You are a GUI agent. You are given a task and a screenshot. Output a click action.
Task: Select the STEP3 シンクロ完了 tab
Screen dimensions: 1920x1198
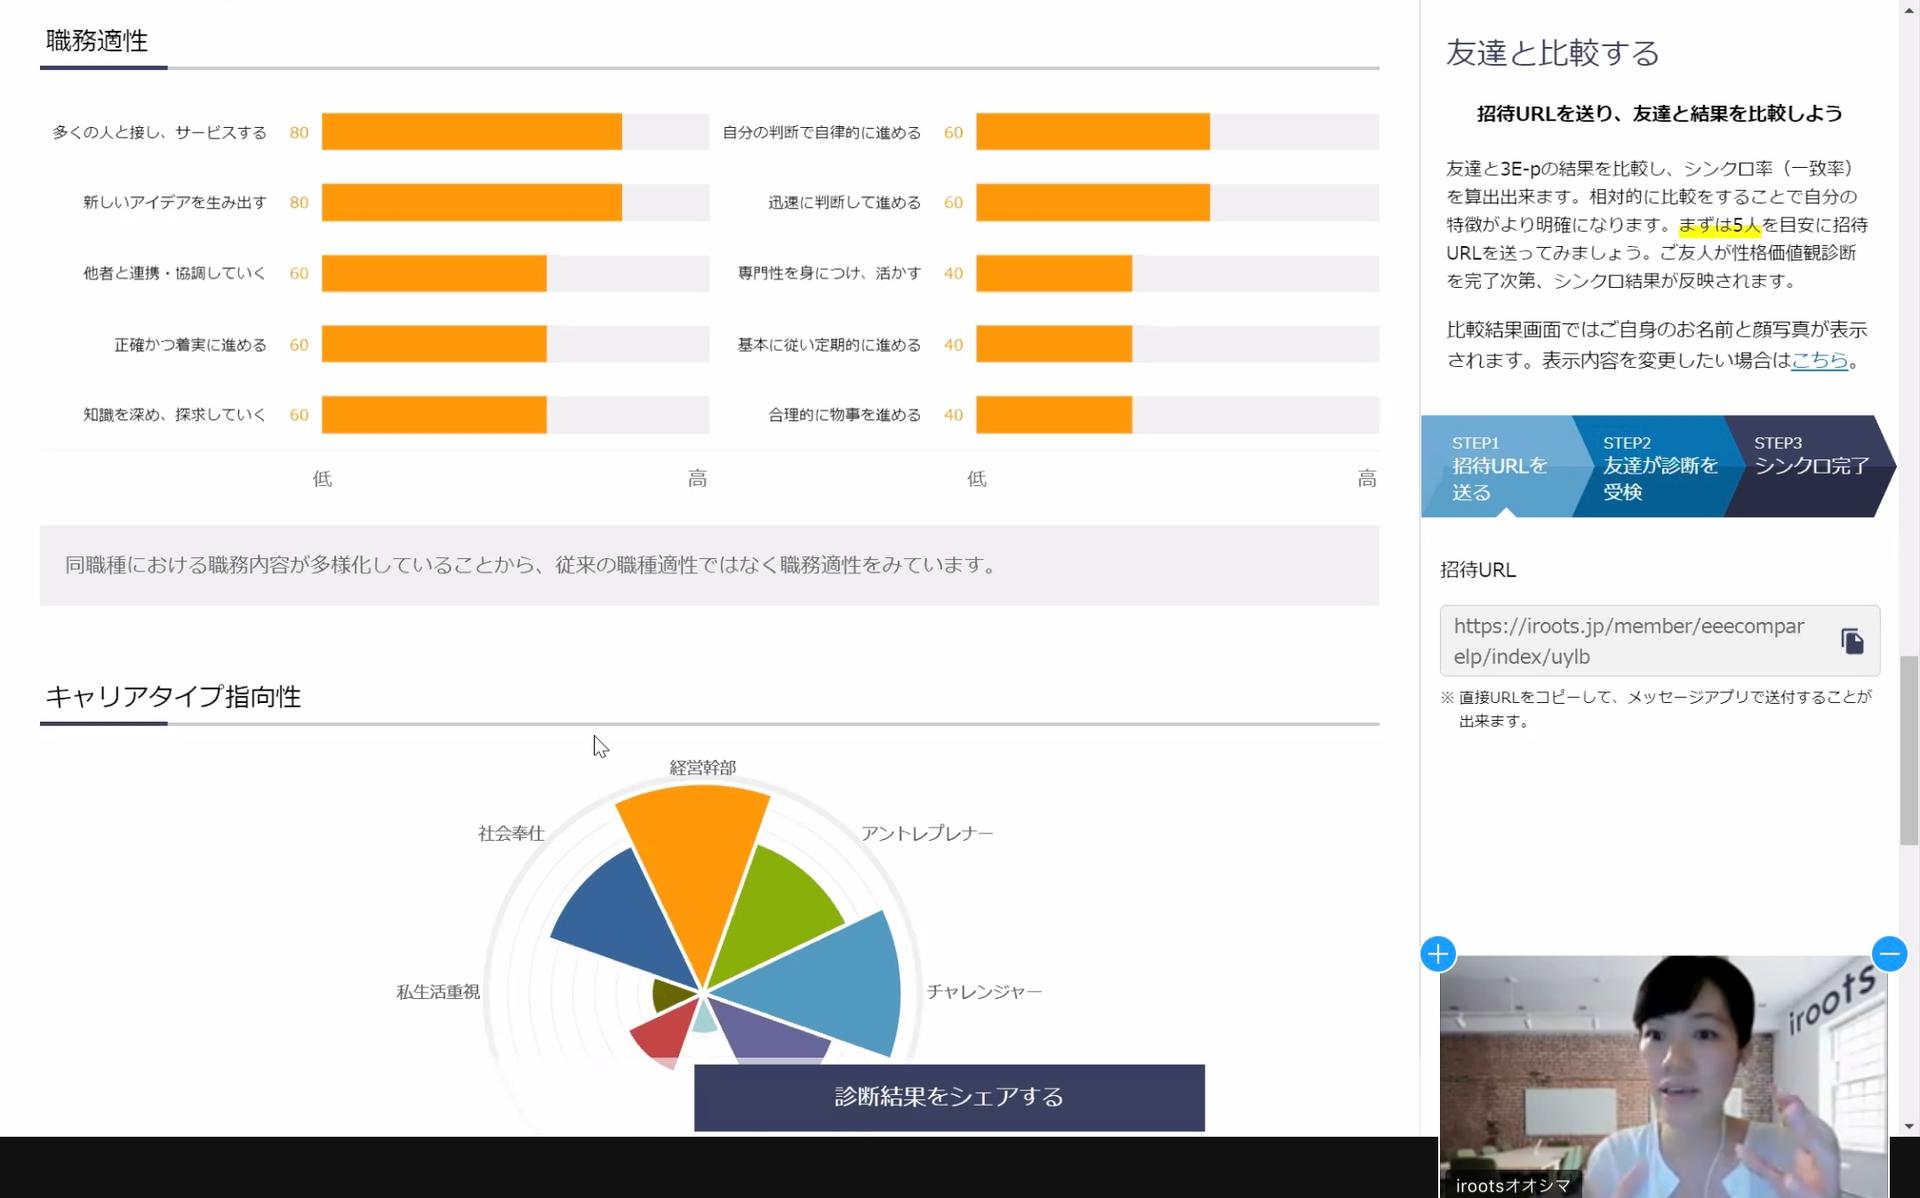(1809, 466)
